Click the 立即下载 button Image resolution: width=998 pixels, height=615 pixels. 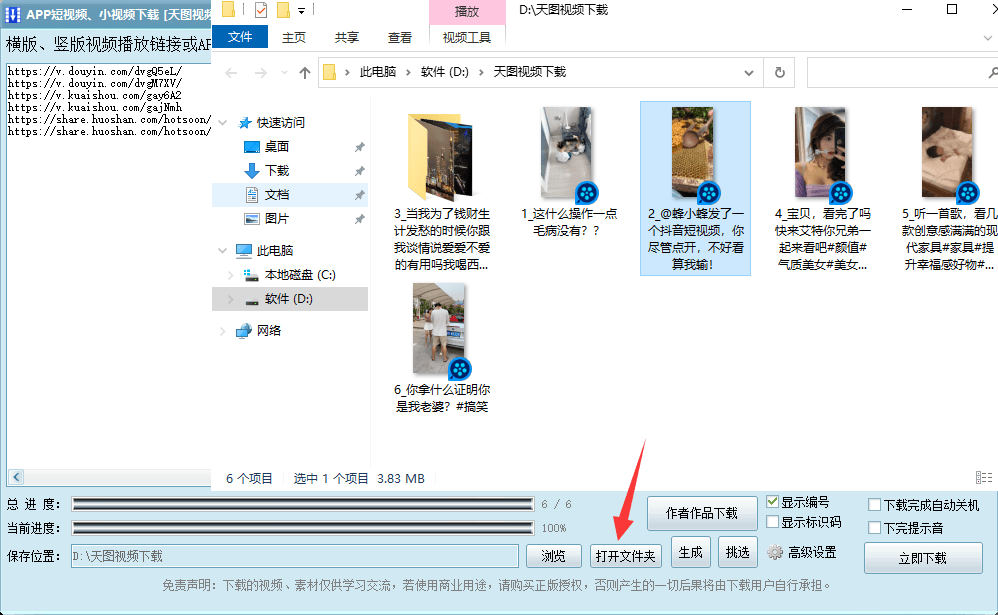(924, 559)
